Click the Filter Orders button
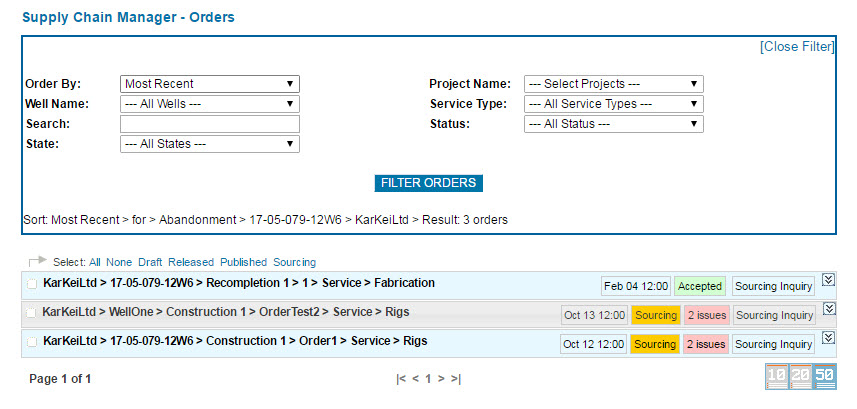 click(429, 183)
